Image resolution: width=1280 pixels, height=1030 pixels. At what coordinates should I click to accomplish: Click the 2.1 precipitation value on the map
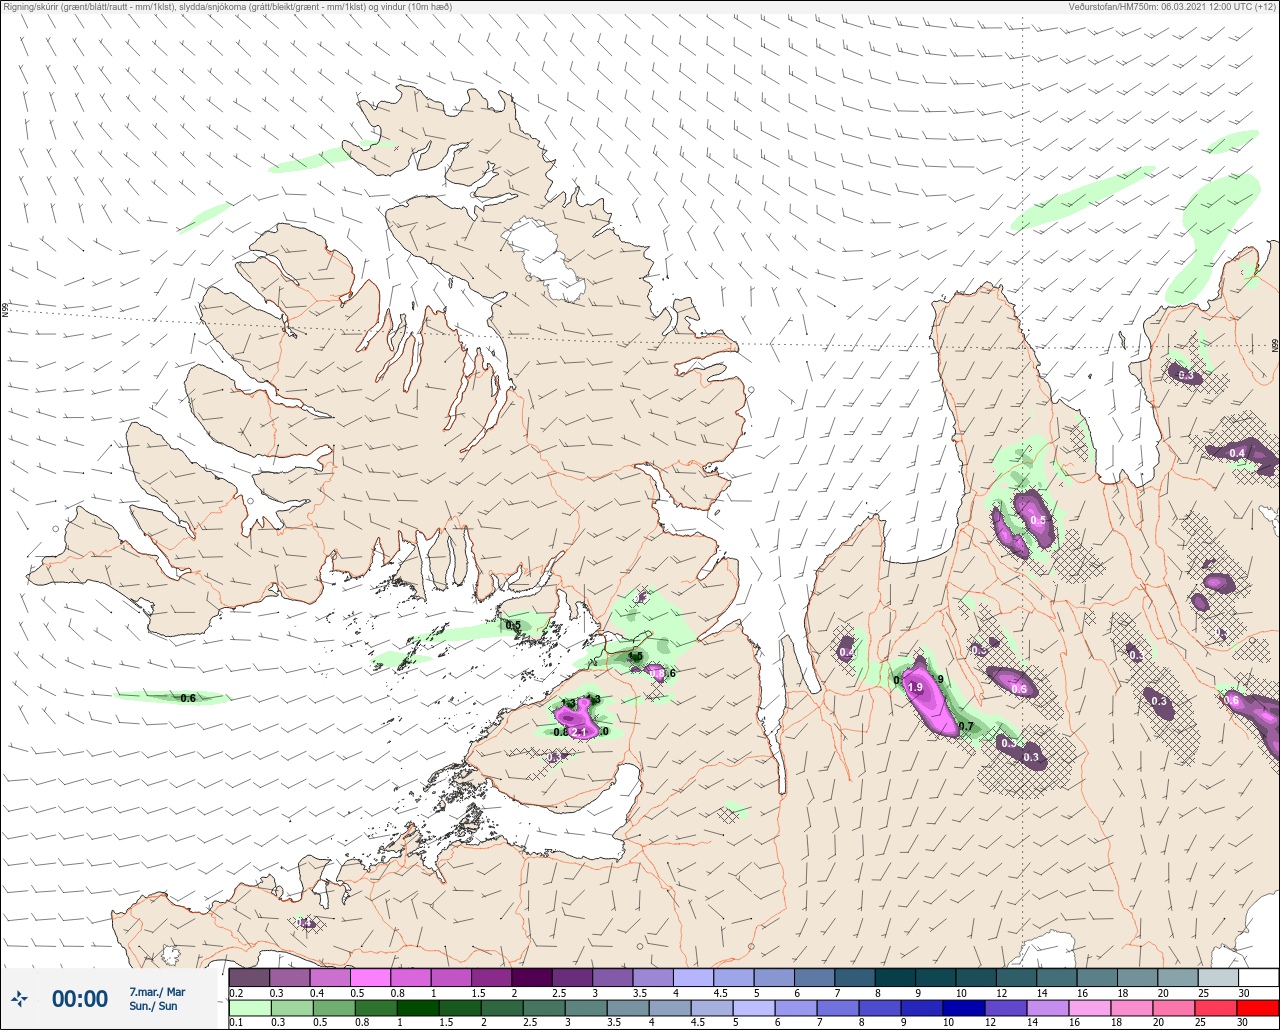pyautogui.click(x=579, y=732)
